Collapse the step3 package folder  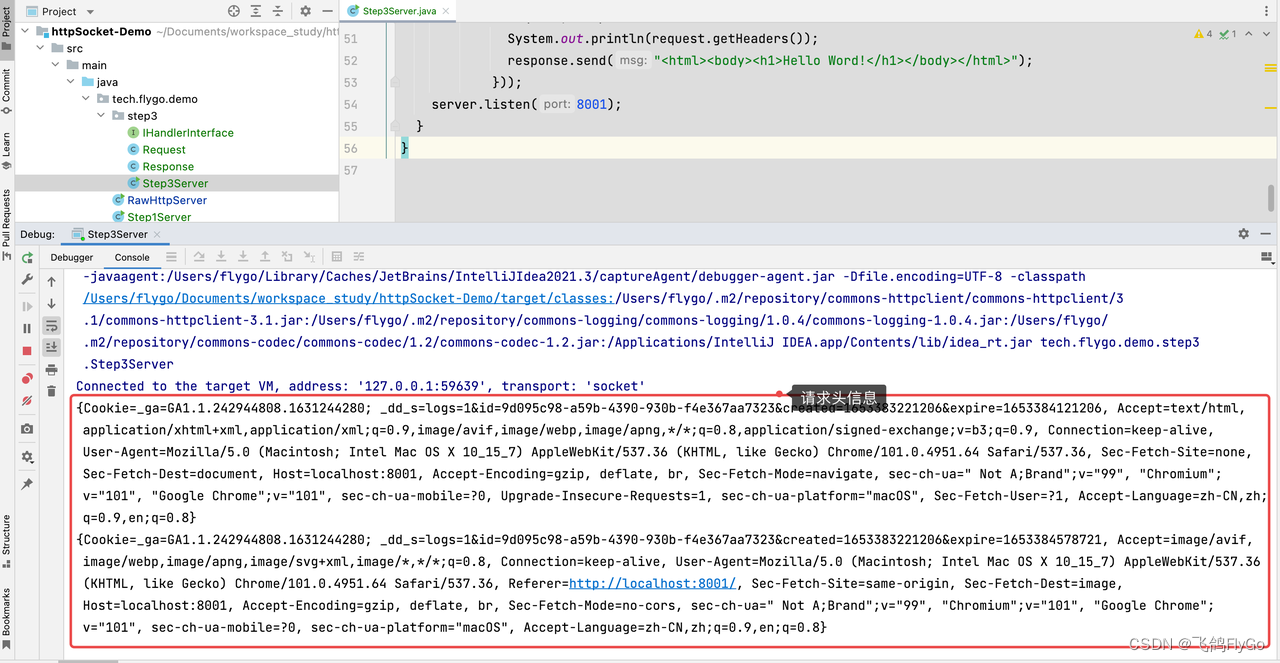point(100,115)
